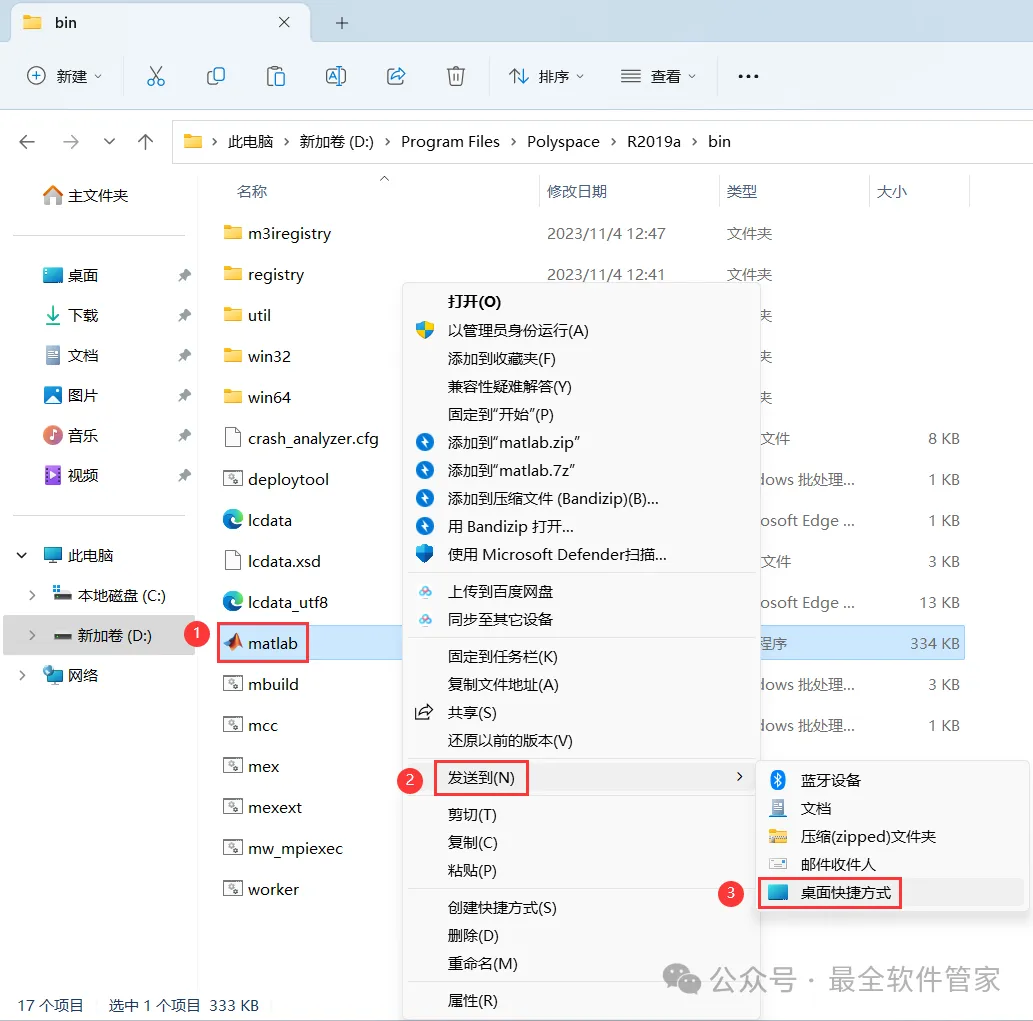Screen dimensions: 1033x1021
Task: Select the win64 folder
Action: (x=268, y=397)
